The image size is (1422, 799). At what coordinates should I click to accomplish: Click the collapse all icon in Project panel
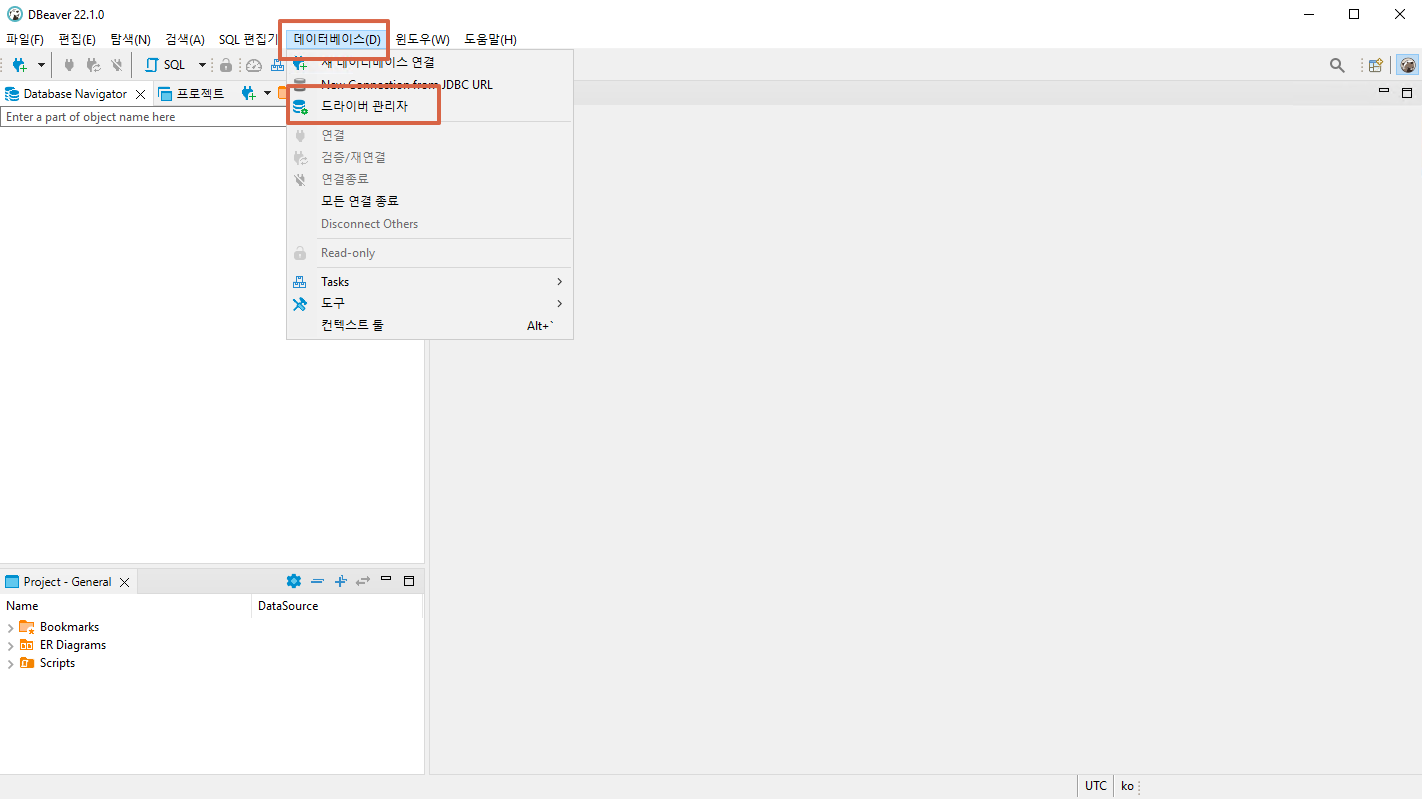tap(317, 581)
